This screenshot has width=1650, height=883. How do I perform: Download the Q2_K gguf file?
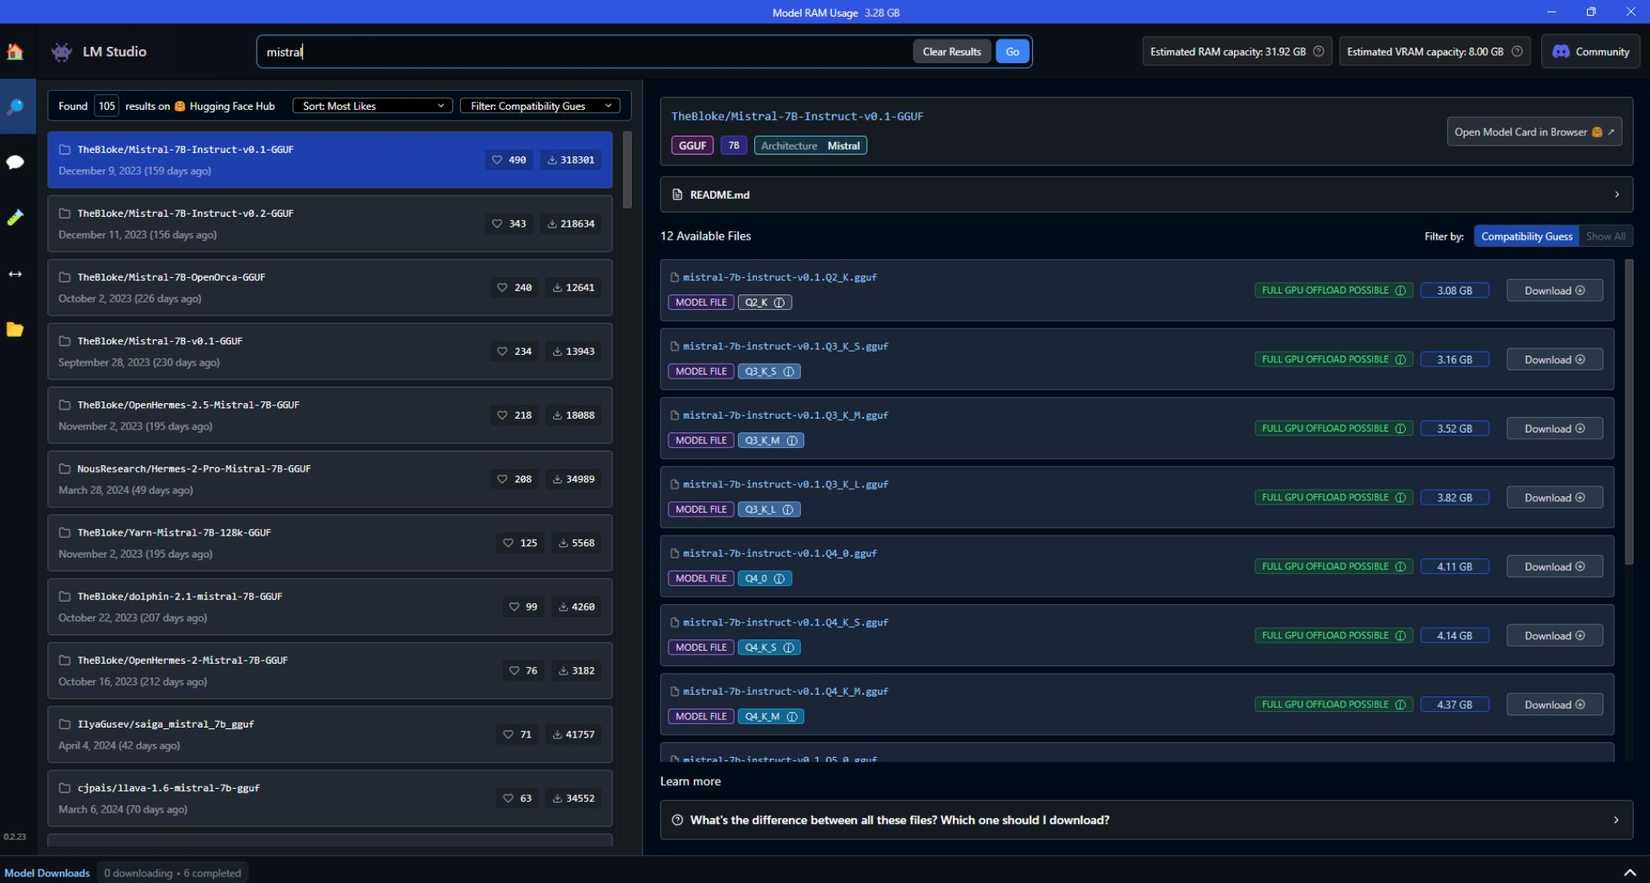pos(1554,290)
